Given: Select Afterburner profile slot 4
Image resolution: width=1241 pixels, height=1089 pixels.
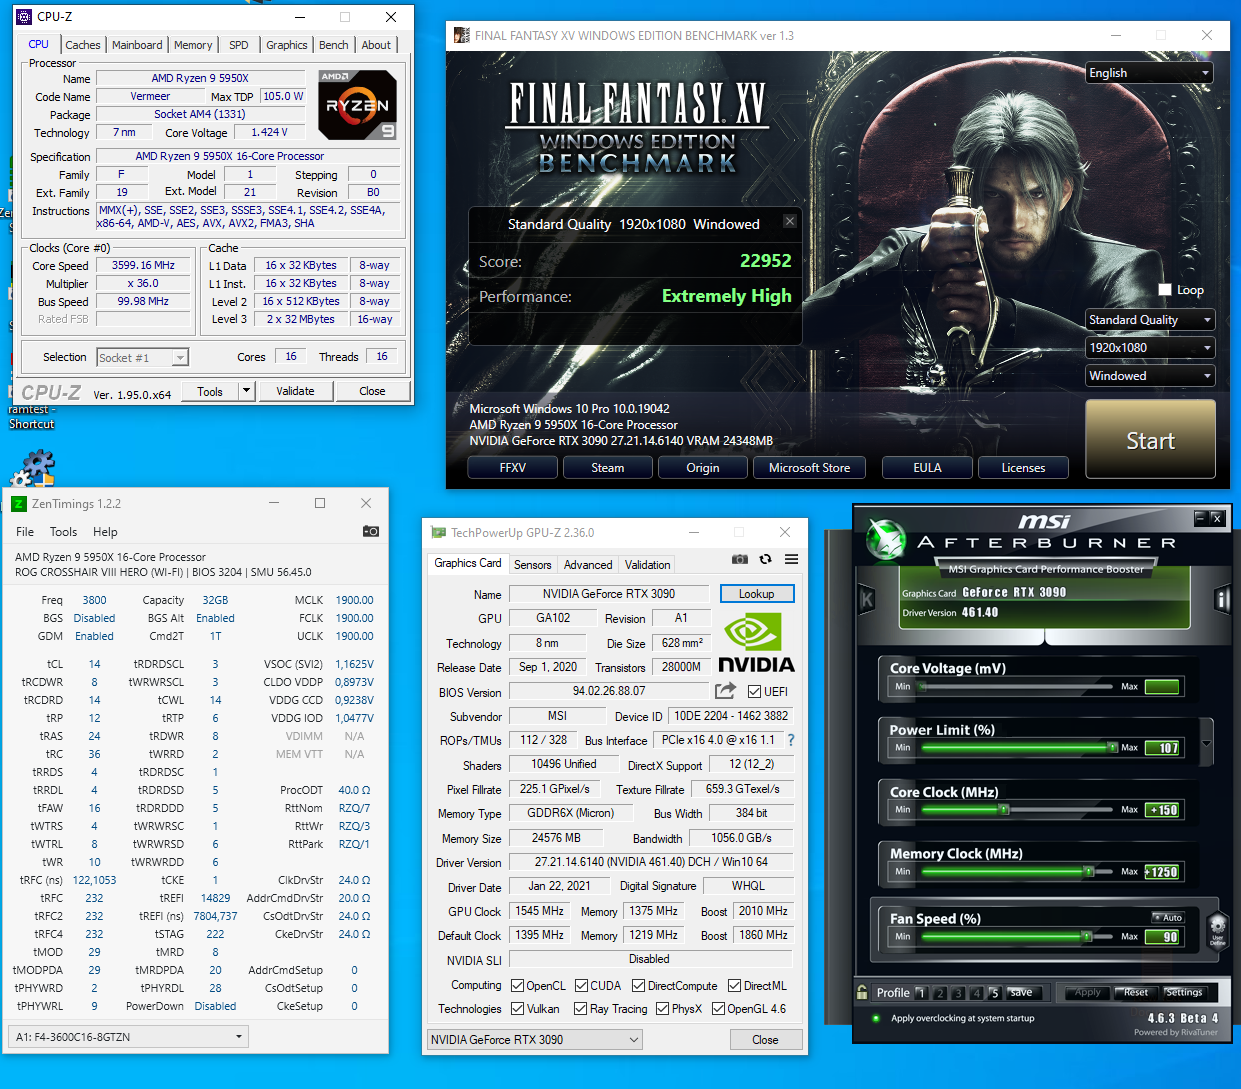Looking at the screenshot, I should 976,993.
